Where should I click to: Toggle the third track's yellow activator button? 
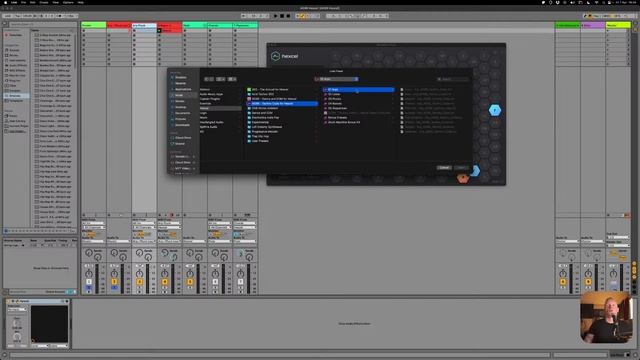click(x=139, y=282)
